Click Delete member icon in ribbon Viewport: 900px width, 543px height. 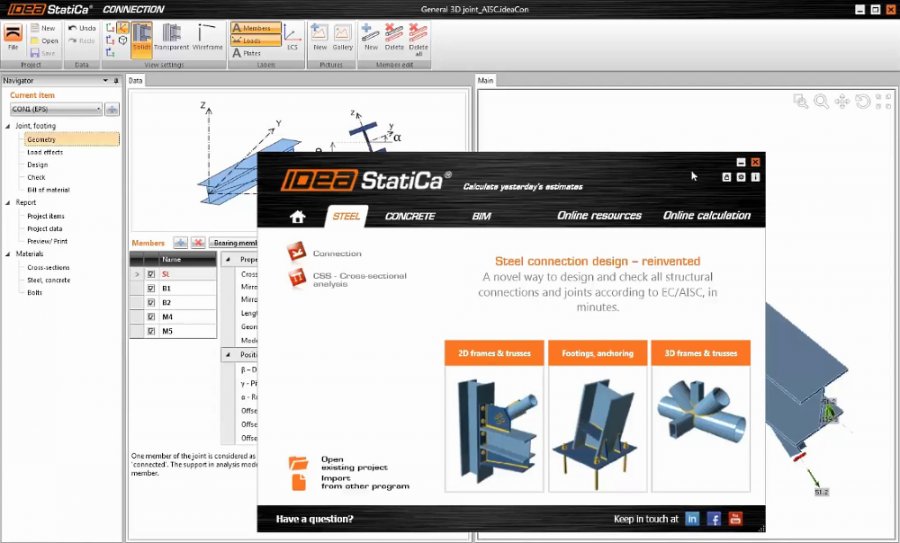[x=394, y=37]
